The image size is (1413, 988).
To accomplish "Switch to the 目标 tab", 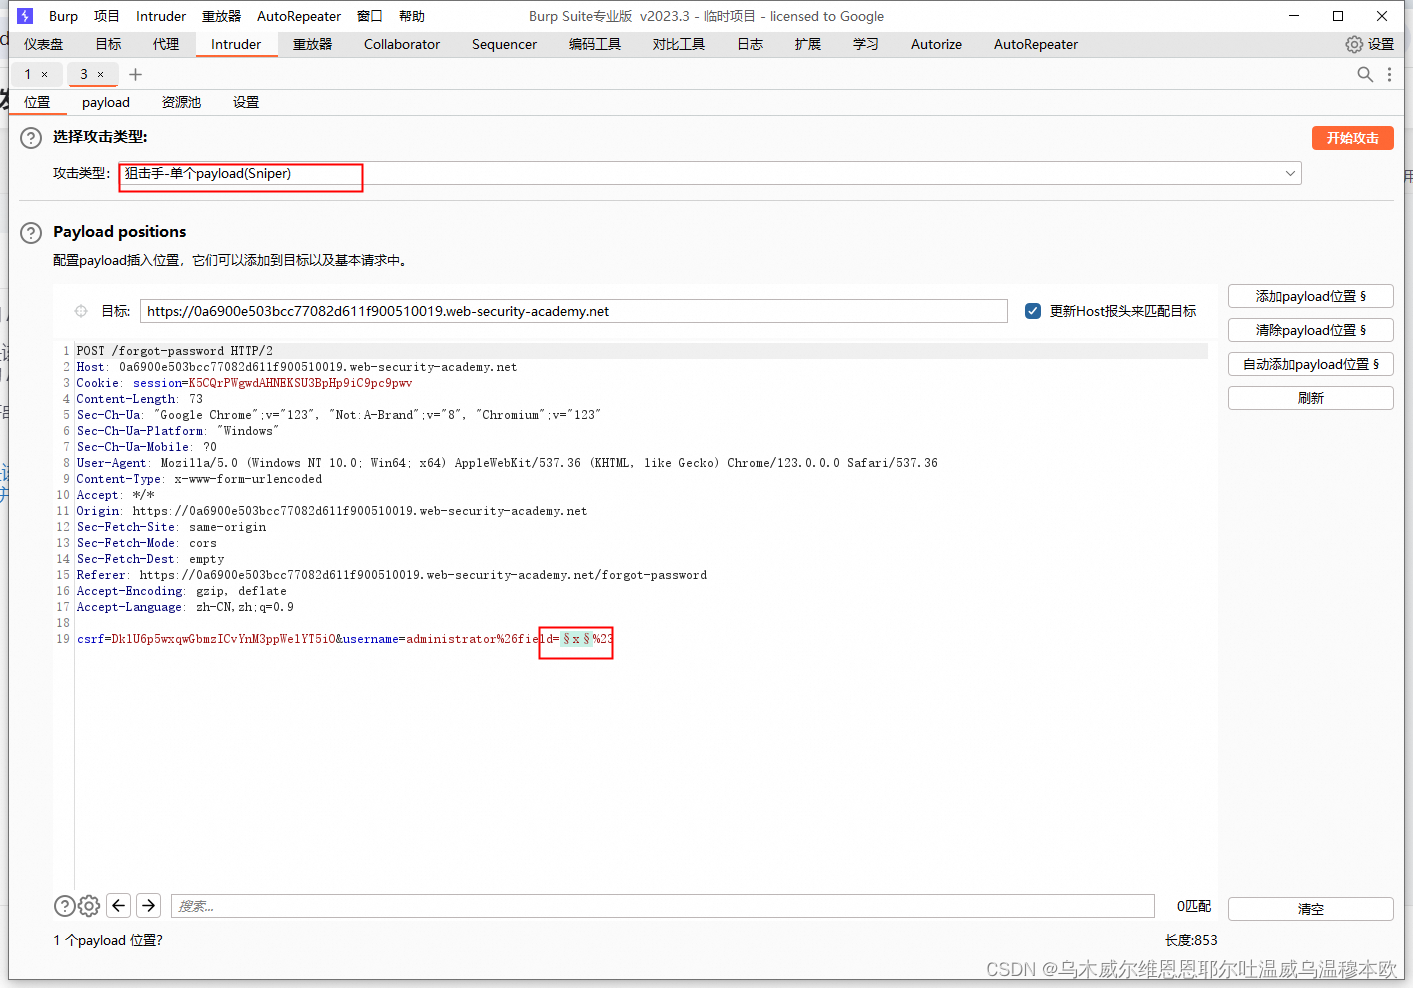I will pyautogui.click(x=109, y=44).
